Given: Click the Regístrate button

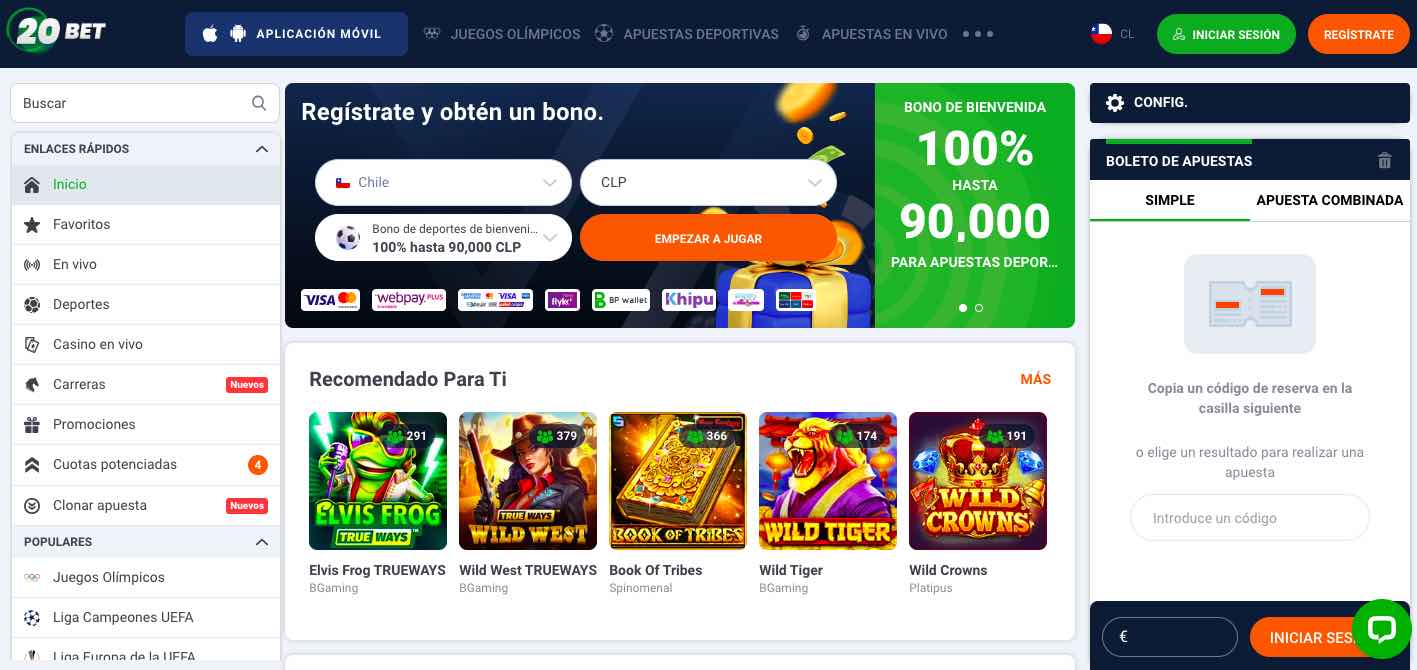Looking at the screenshot, I should (x=1358, y=34).
